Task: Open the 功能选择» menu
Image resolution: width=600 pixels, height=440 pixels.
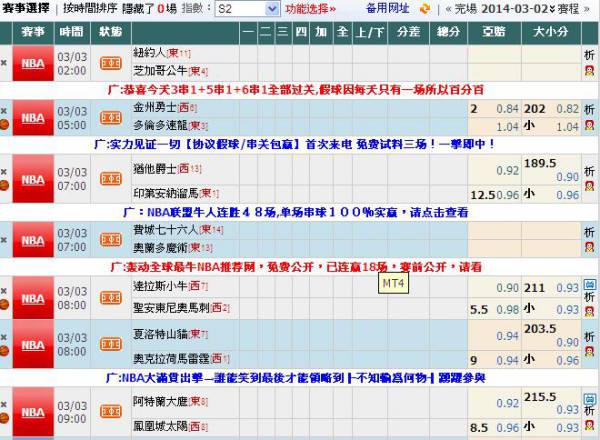Action: point(310,8)
